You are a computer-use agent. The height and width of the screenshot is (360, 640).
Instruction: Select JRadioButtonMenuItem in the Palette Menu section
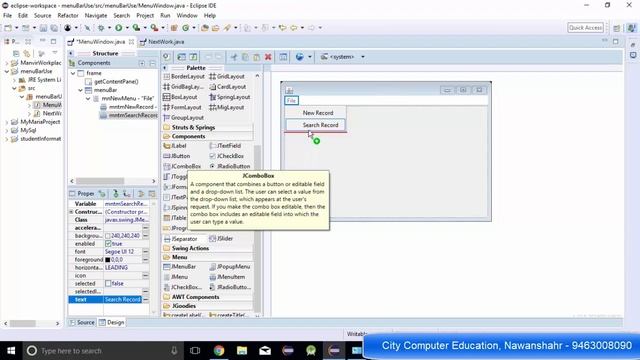coord(230,287)
